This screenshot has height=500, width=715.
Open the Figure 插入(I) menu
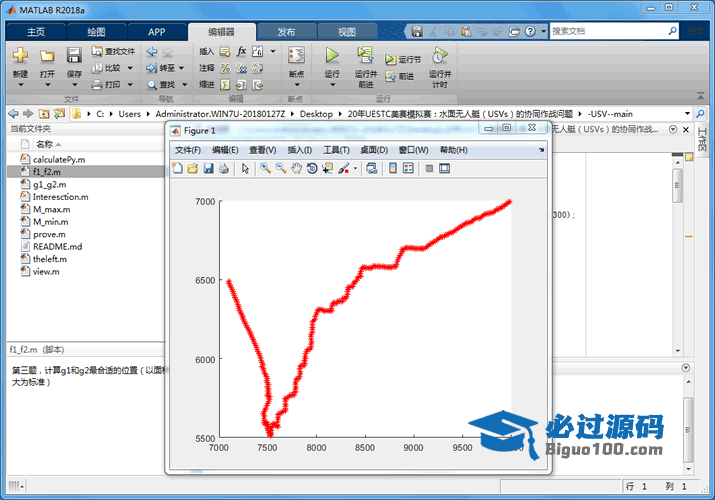[x=300, y=150]
